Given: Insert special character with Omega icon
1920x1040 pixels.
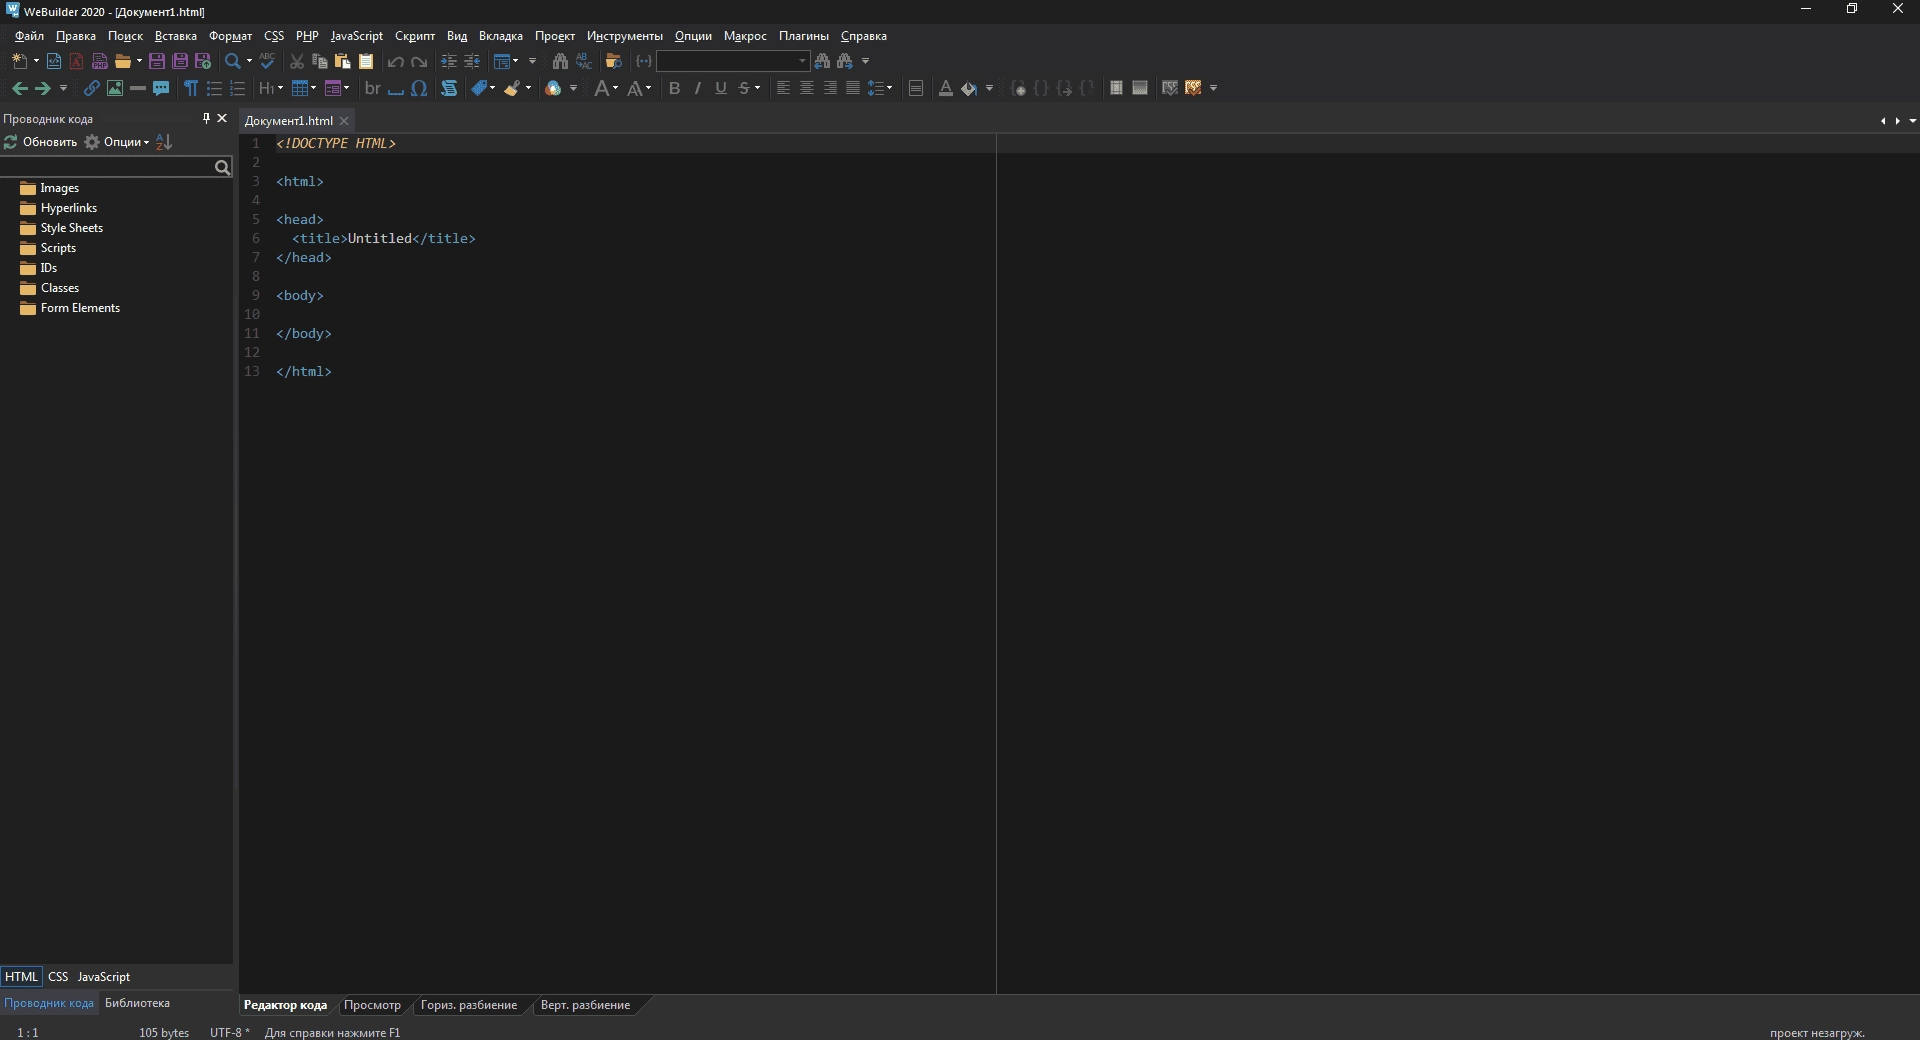Looking at the screenshot, I should pos(420,88).
